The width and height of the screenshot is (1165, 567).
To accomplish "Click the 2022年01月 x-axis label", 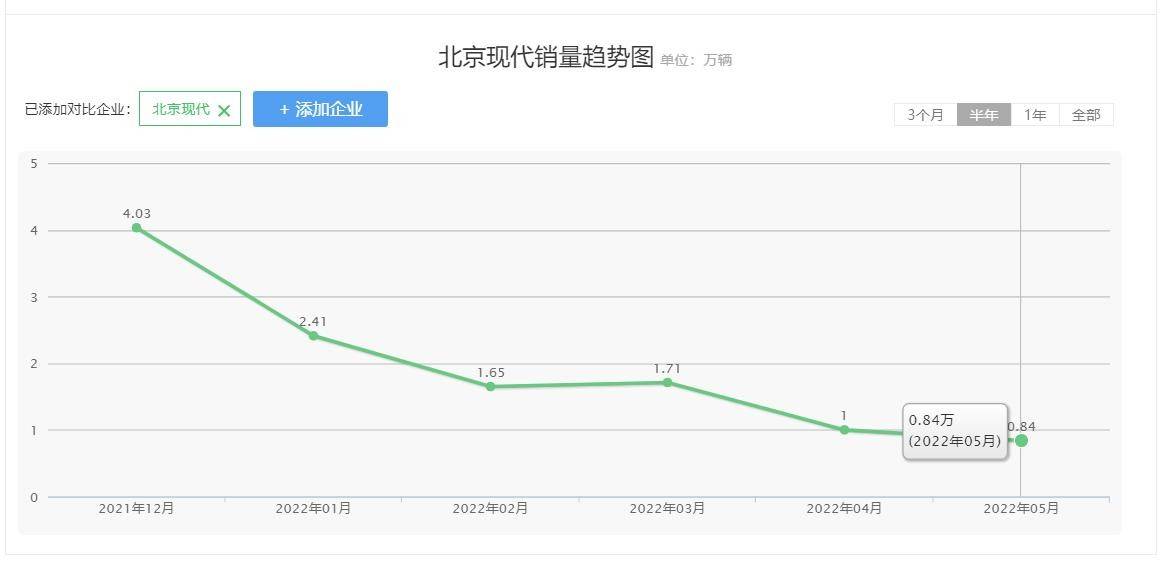I will click(x=313, y=509).
